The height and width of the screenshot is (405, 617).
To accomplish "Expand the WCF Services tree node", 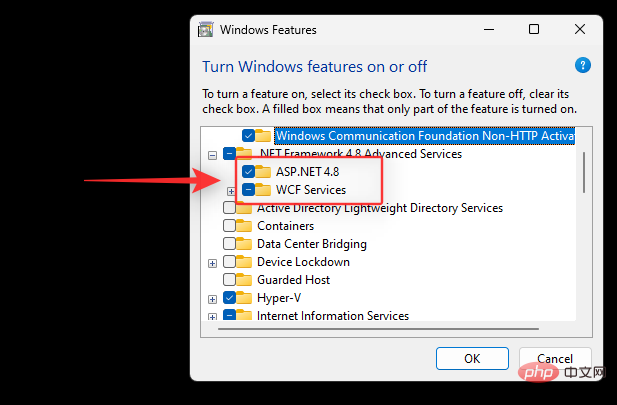I will click(x=232, y=190).
